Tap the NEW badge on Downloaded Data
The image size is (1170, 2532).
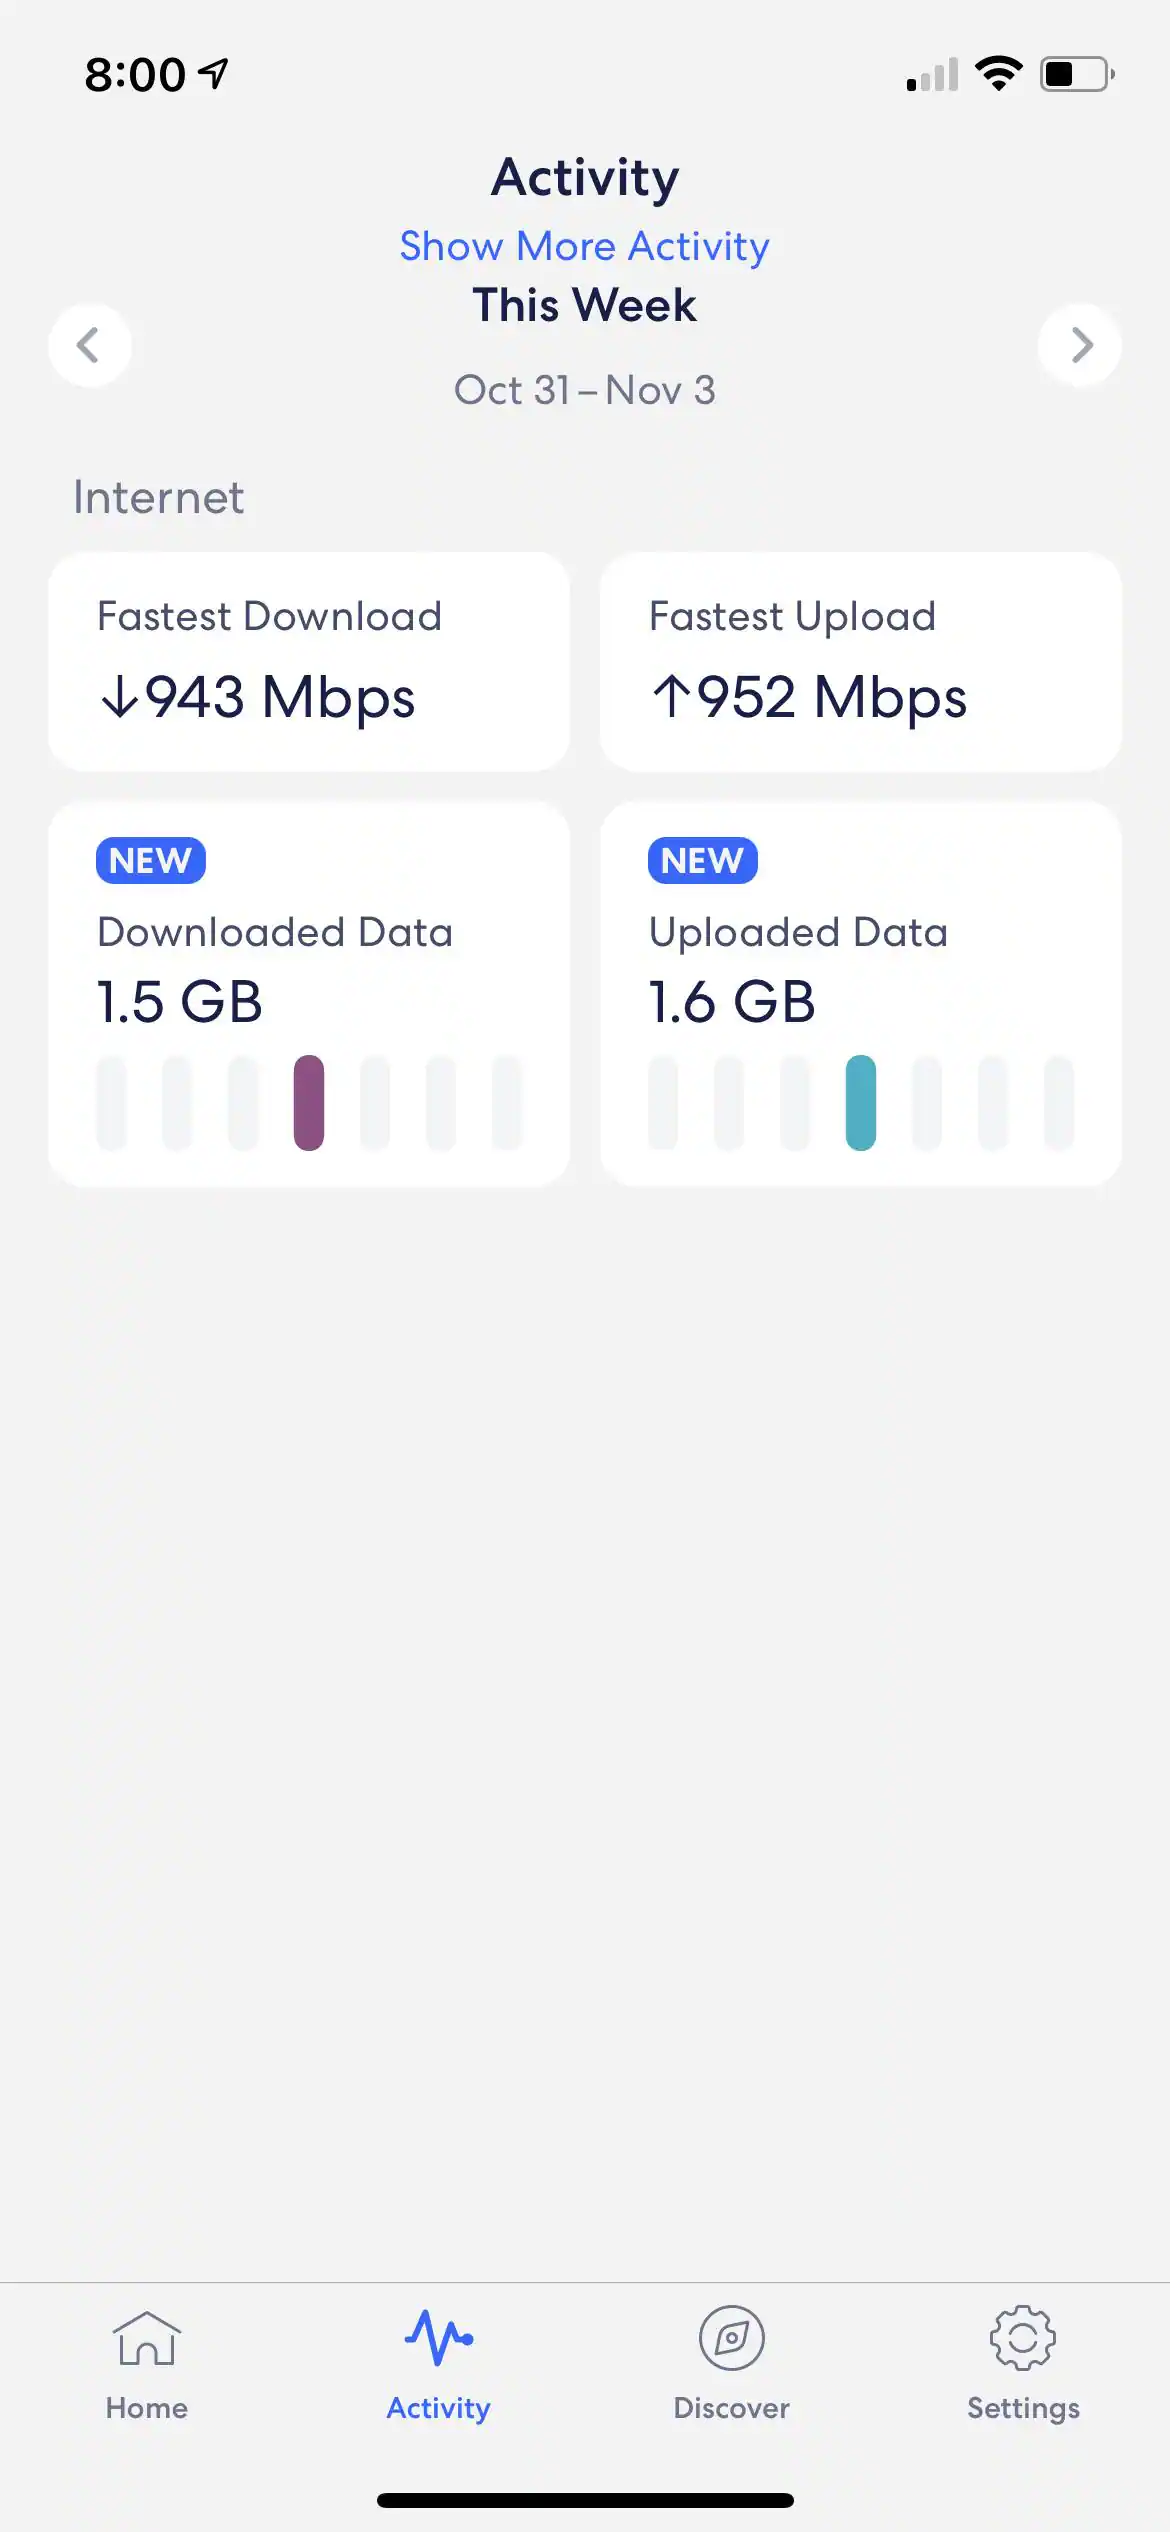151,860
